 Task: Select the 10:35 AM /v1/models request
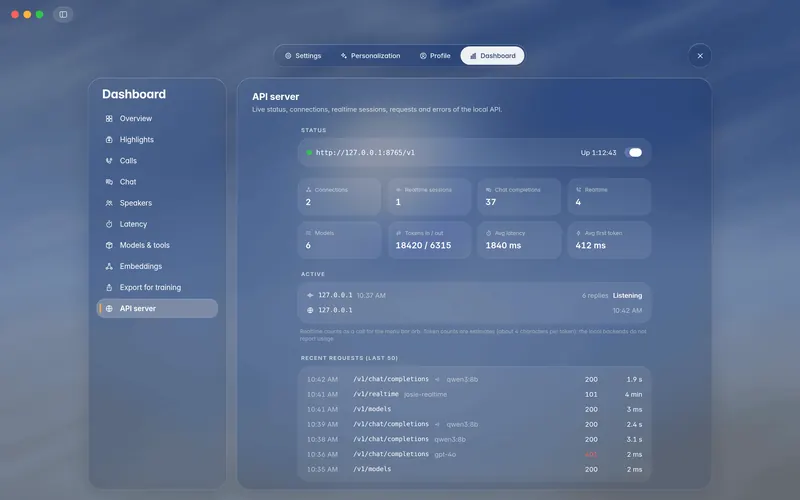(474, 469)
